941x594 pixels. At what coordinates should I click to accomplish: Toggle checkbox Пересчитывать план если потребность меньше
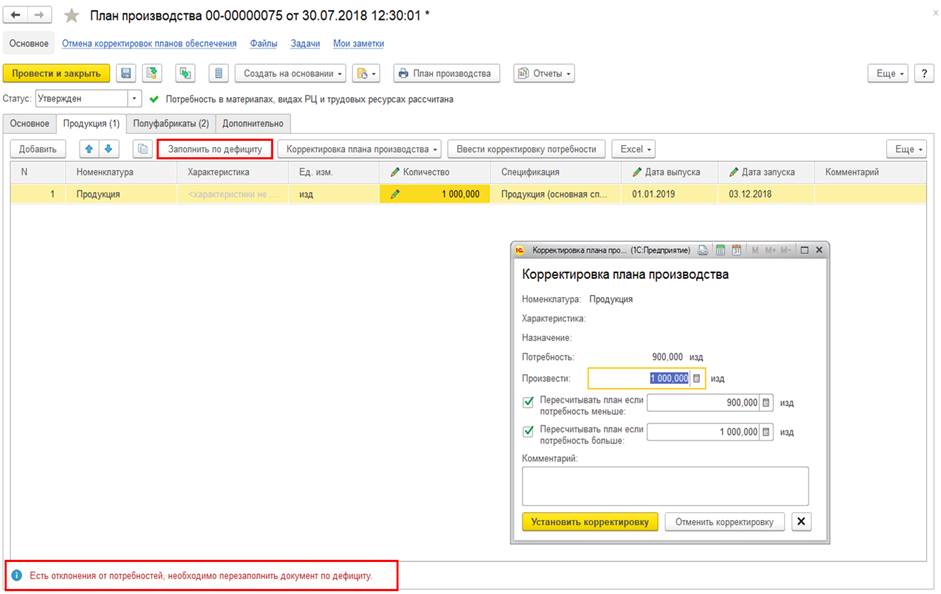coord(528,402)
